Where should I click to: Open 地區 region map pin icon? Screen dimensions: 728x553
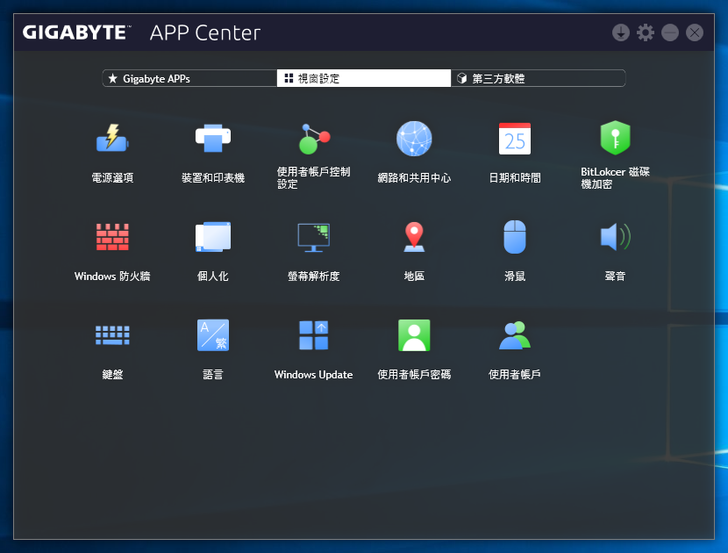pos(414,237)
